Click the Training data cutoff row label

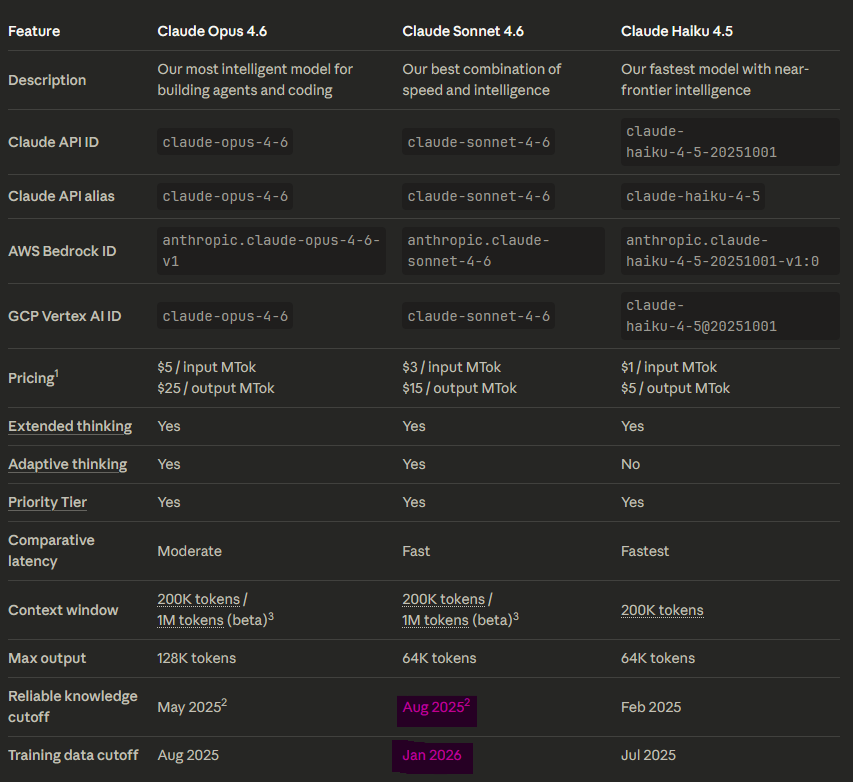(73, 755)
